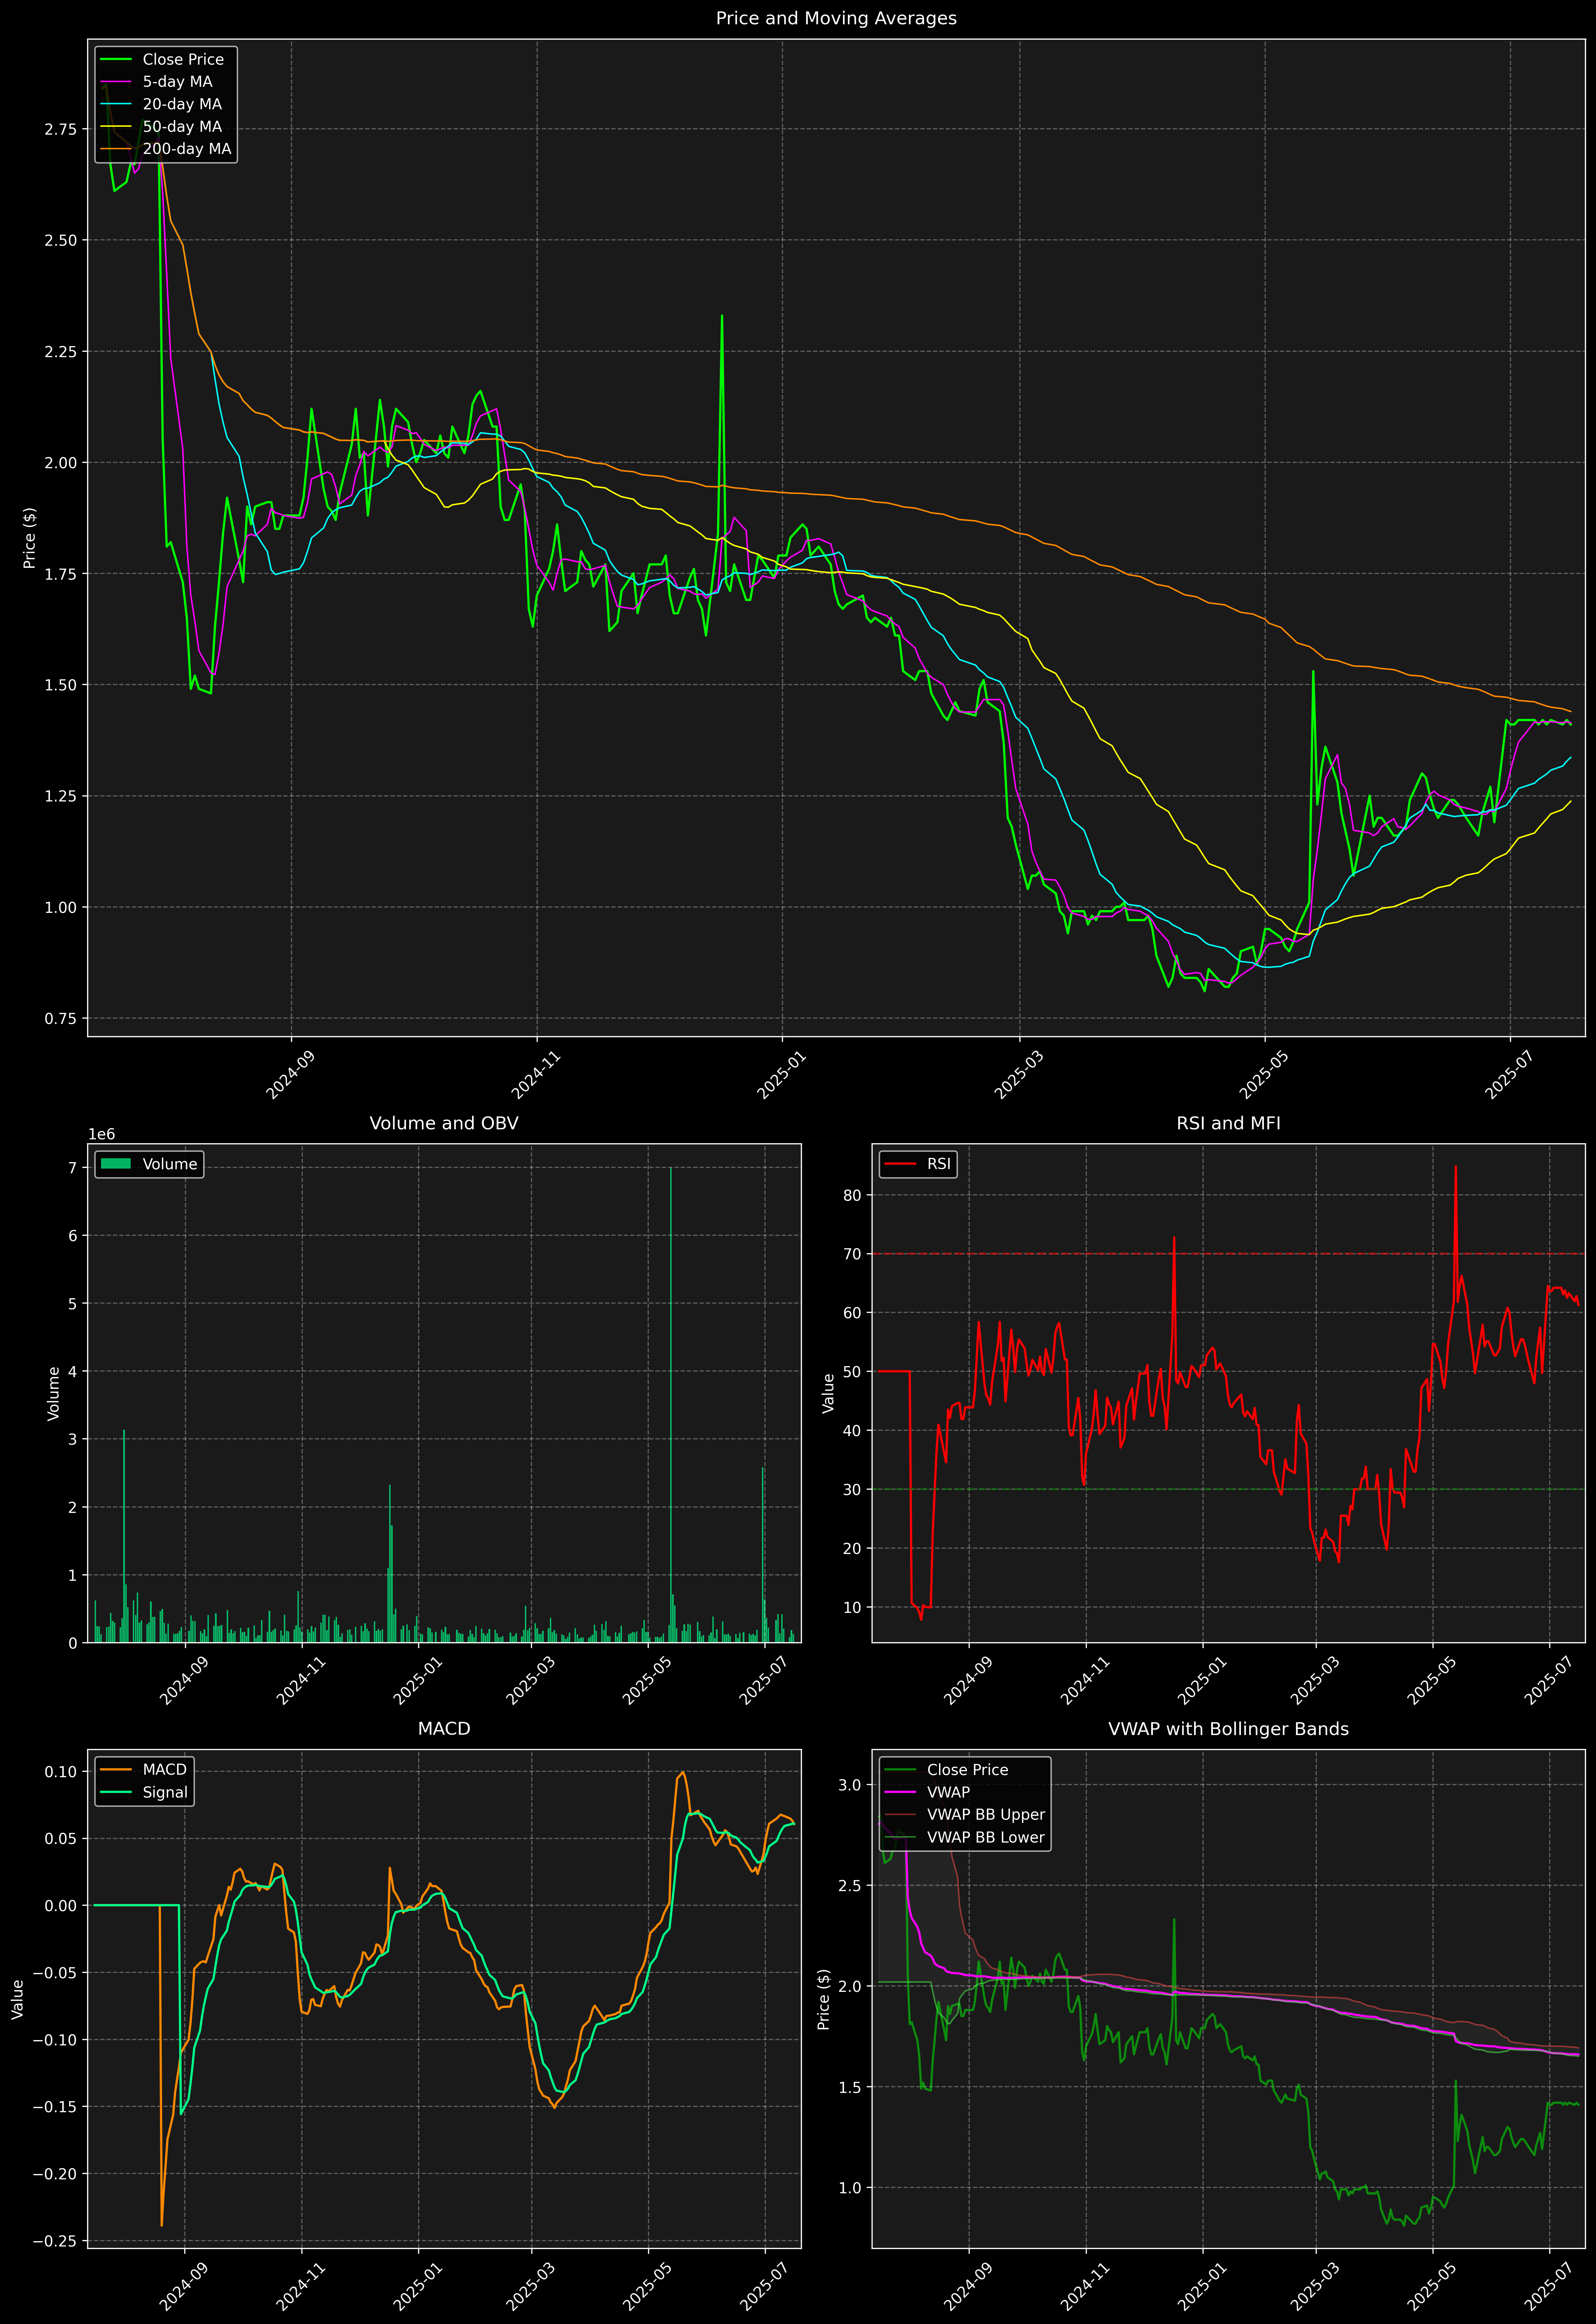This screenshot has width=1596, height=2324.
Task: Click the 'Price and Moving Averages' chart title
Action: click(x=836, y=18)
